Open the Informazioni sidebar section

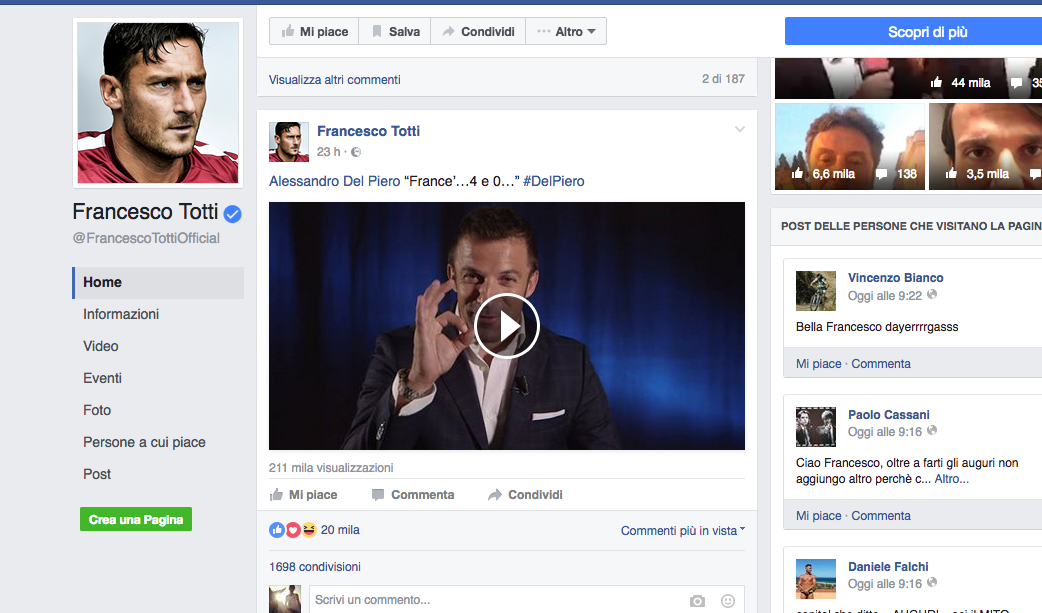pyautogui.click(x=121, y=314)
